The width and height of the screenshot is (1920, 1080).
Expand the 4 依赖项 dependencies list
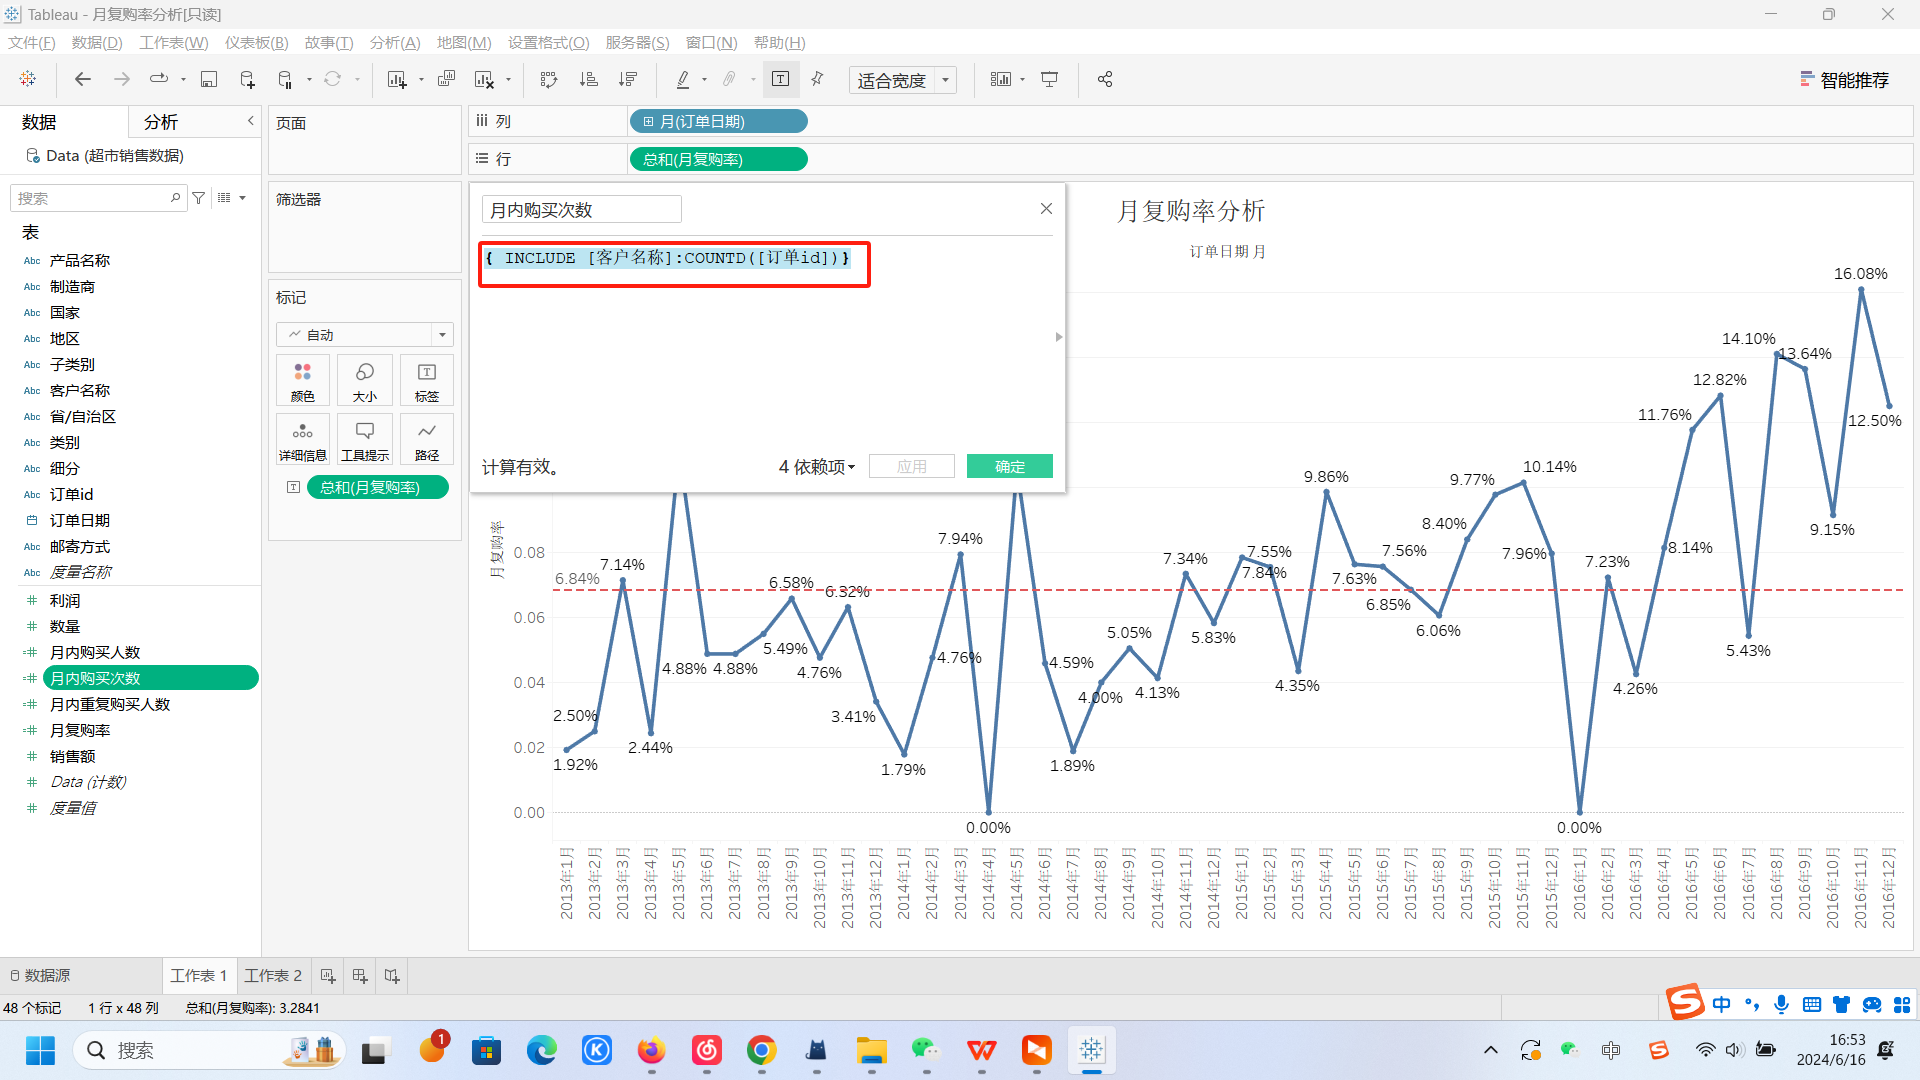[x=817, y=467]
